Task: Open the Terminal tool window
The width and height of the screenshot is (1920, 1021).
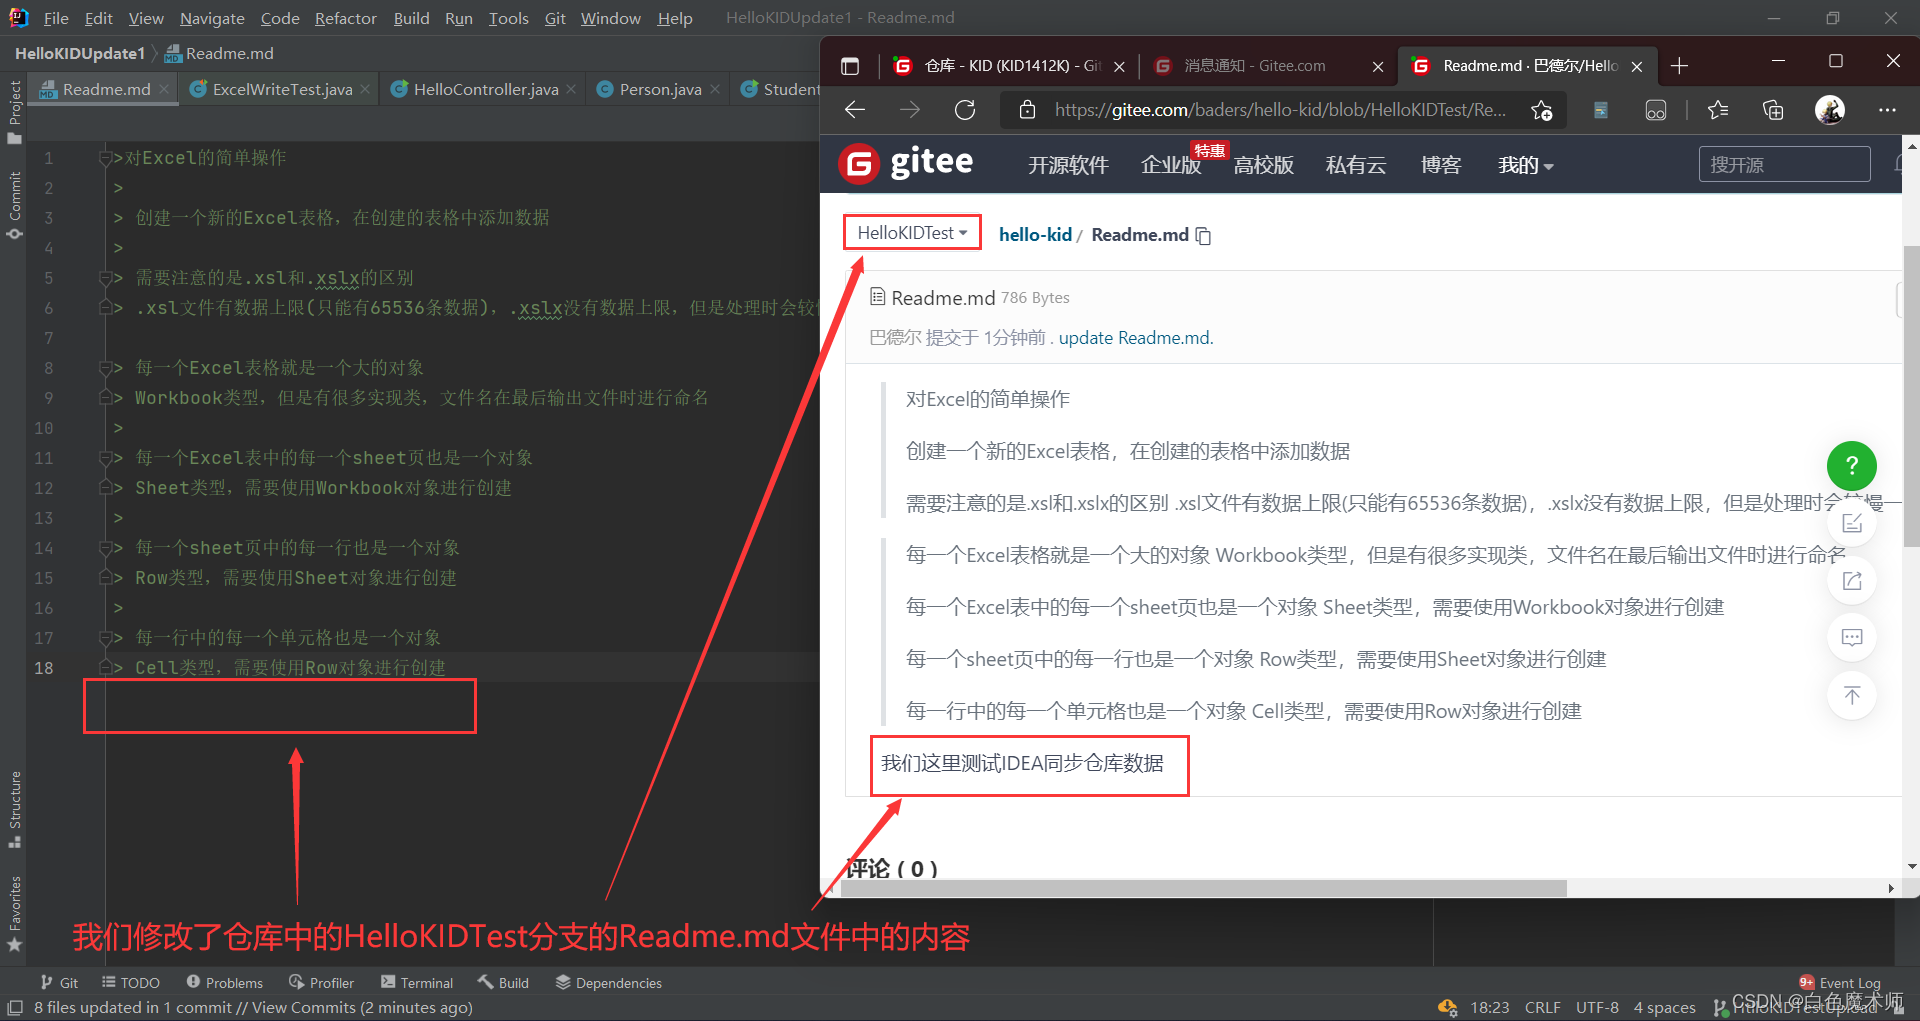Action: click(x=418, y=983)
